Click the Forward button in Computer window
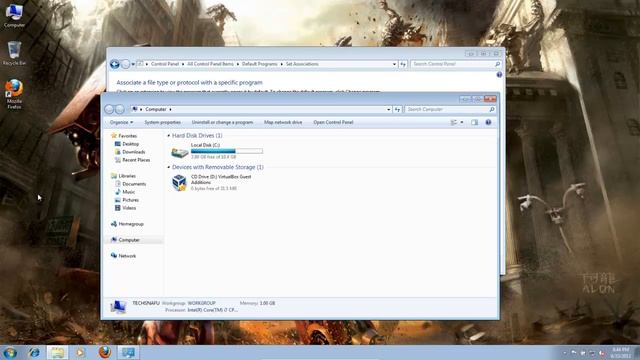This screenshot has height=360, width=640. (120, 109)
